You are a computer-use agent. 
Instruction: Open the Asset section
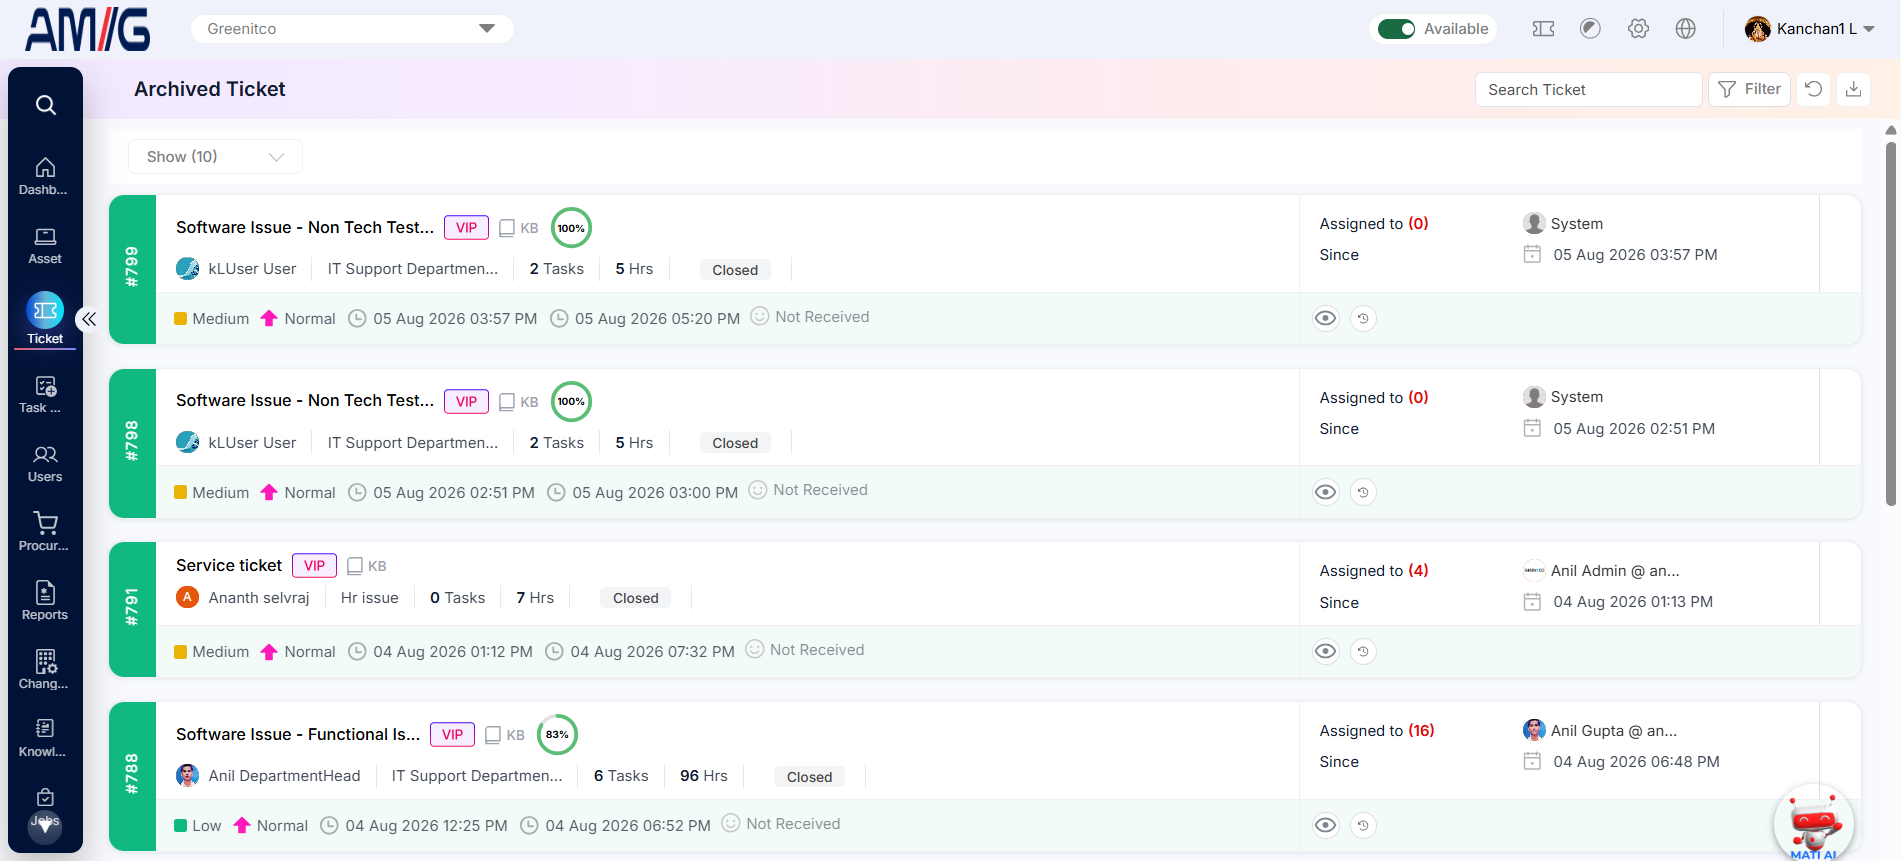point(45,246)
